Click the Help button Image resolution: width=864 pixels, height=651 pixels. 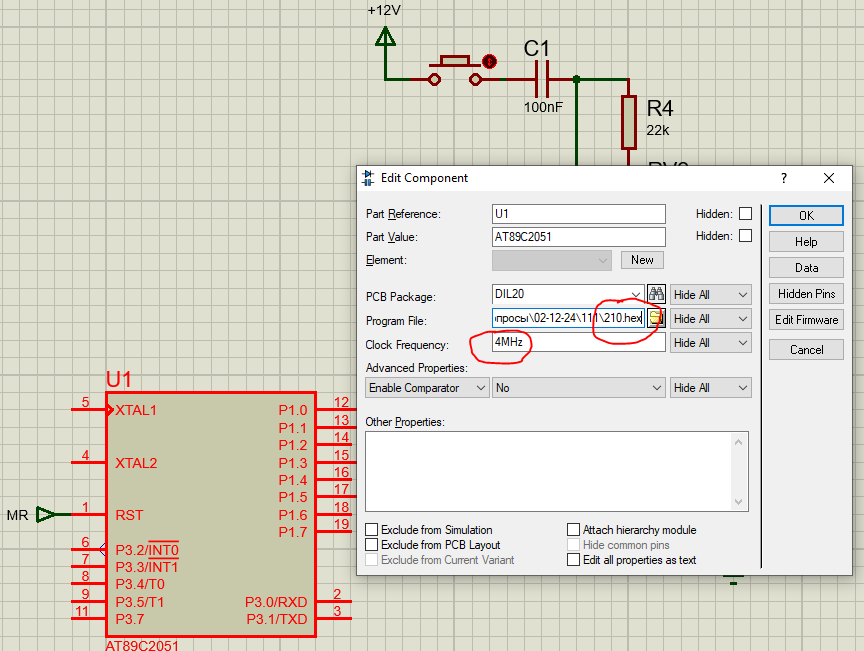[x=806, y=241]
